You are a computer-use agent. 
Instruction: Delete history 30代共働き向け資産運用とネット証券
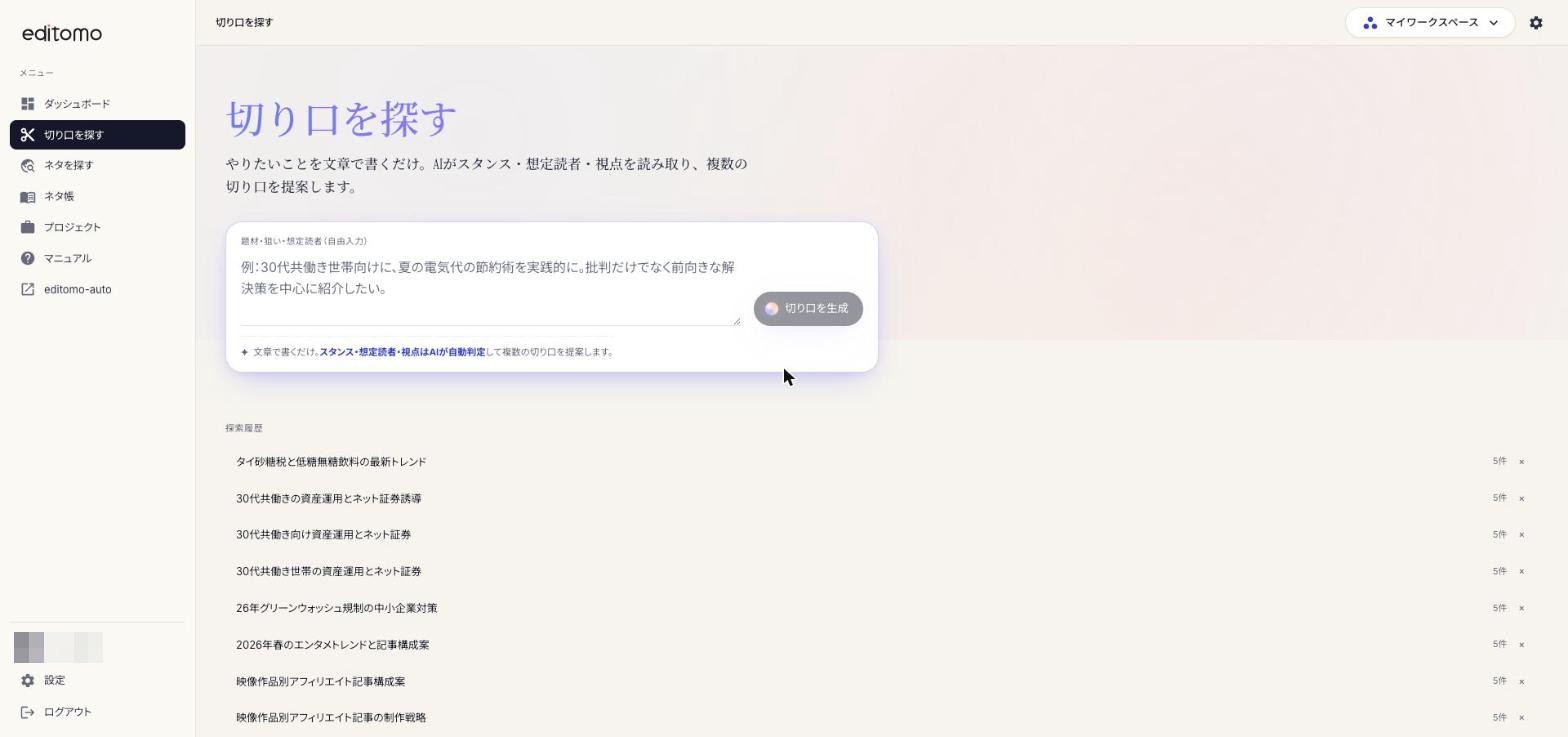1521,535
